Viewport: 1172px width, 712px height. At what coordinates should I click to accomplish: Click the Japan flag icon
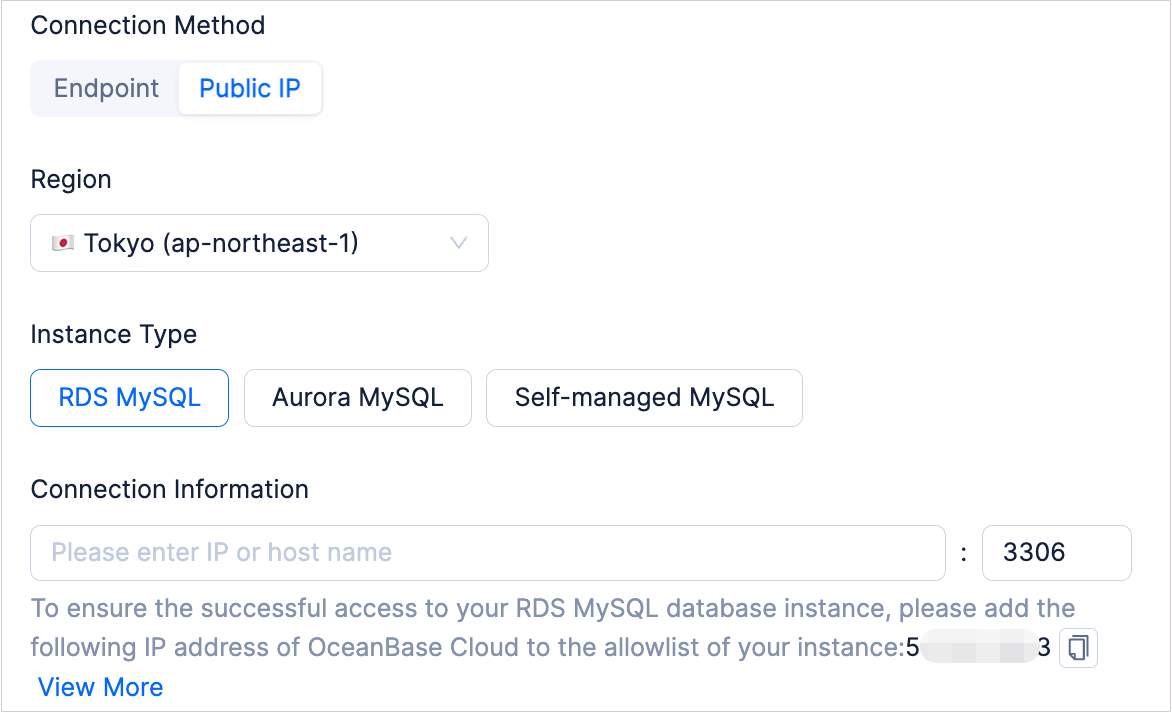click(63, 243)
